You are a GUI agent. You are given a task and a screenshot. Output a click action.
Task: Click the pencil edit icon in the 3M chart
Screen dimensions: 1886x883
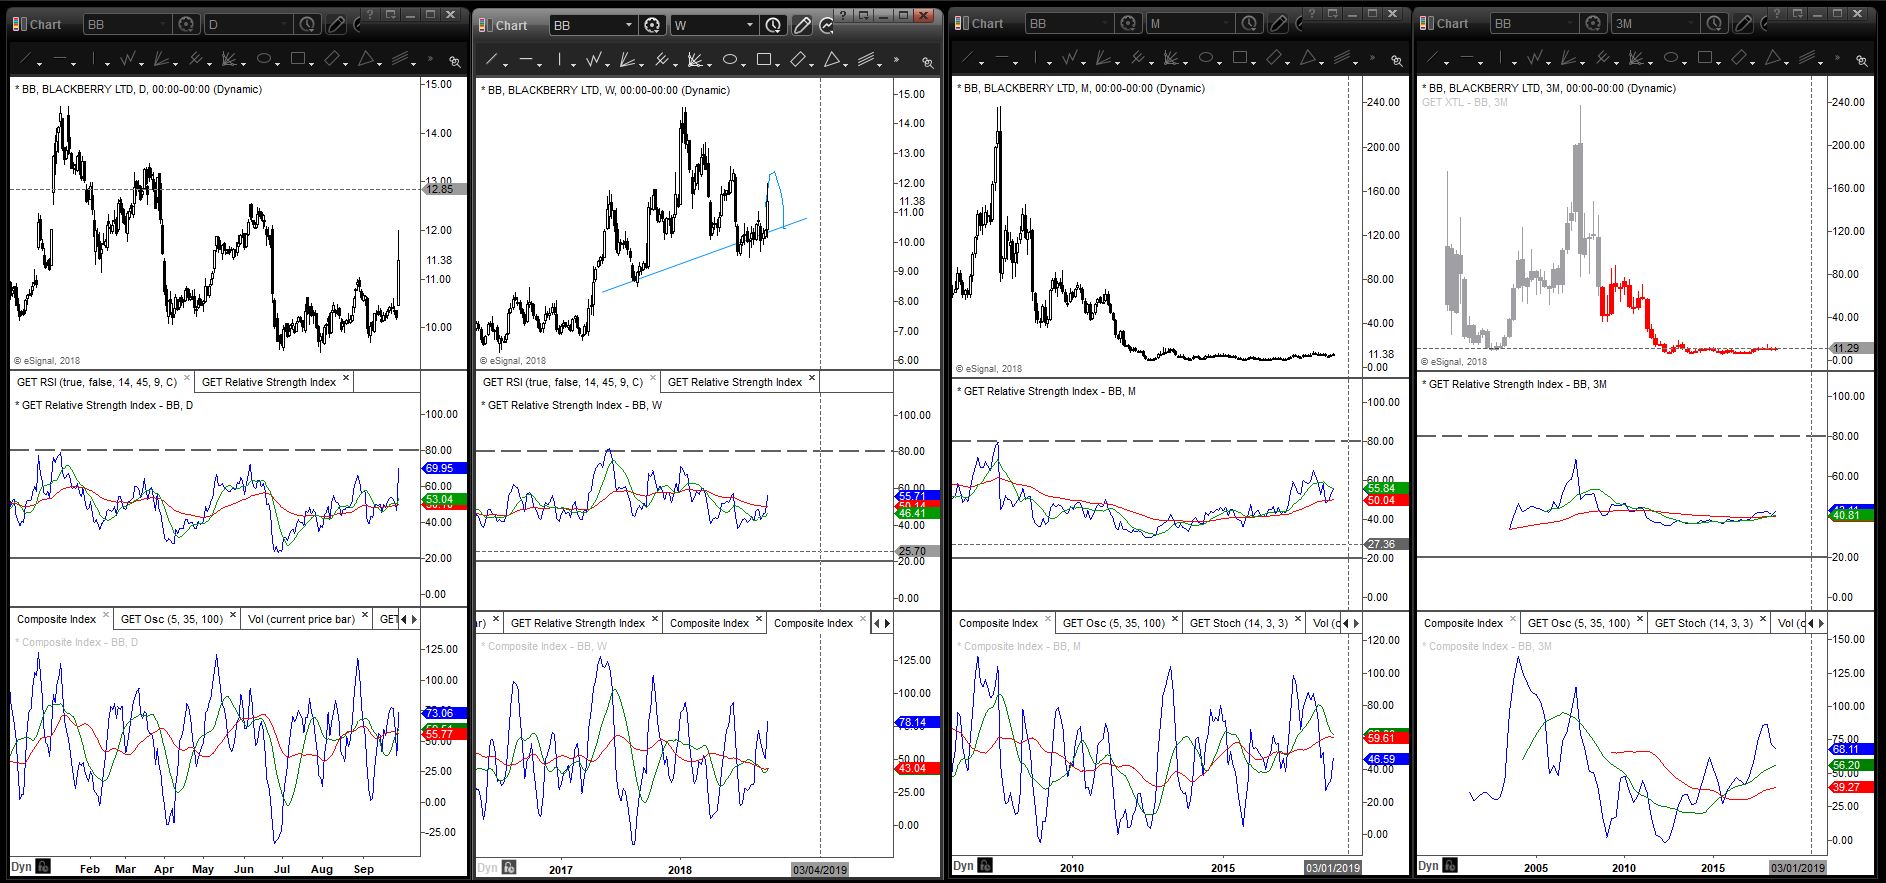1744,23
